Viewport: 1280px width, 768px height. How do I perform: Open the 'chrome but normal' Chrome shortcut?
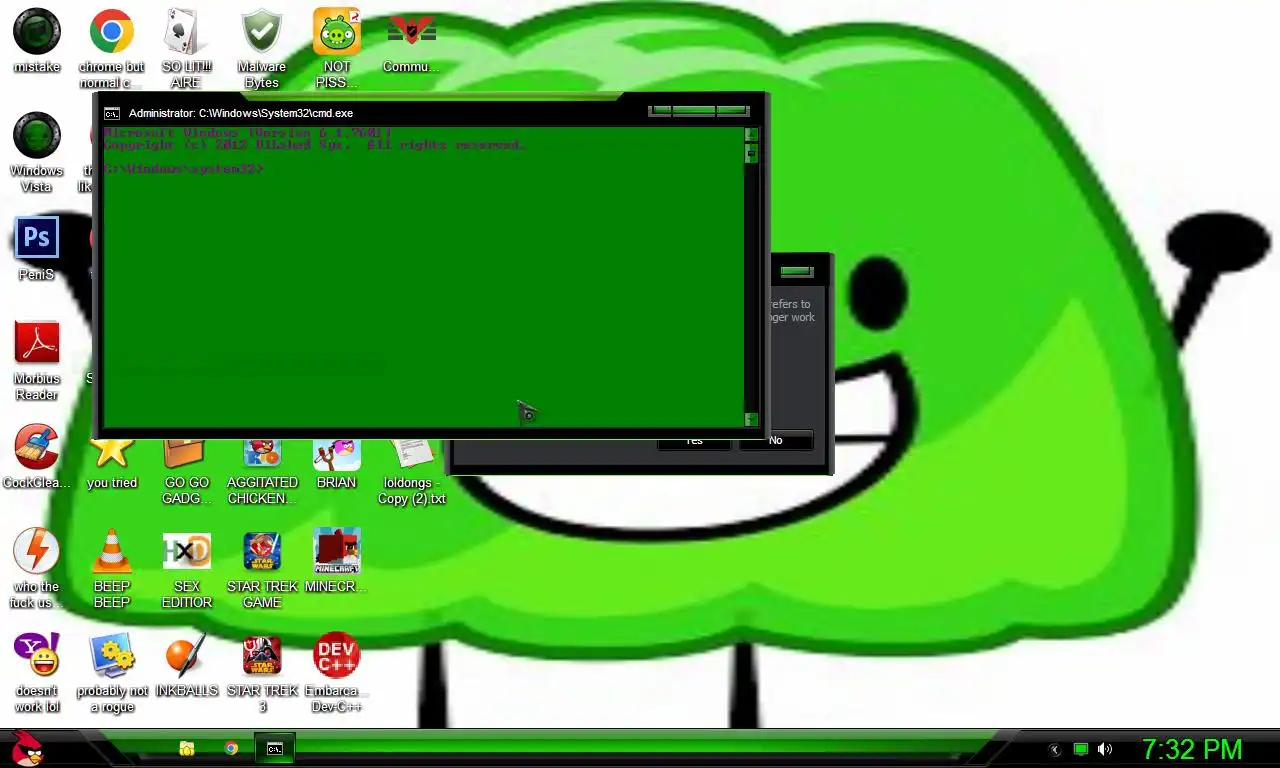click(112, 48)
